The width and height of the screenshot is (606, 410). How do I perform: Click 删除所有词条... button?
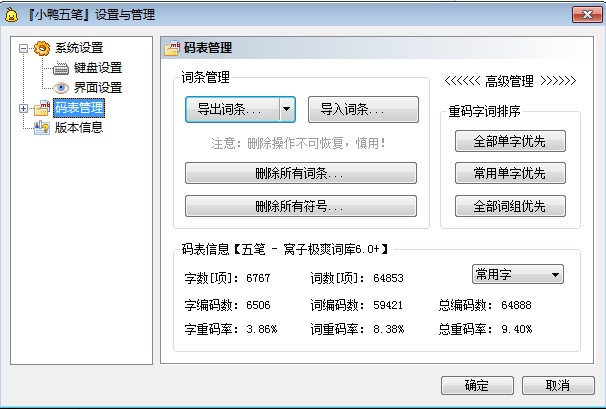[x=301, y=173]
